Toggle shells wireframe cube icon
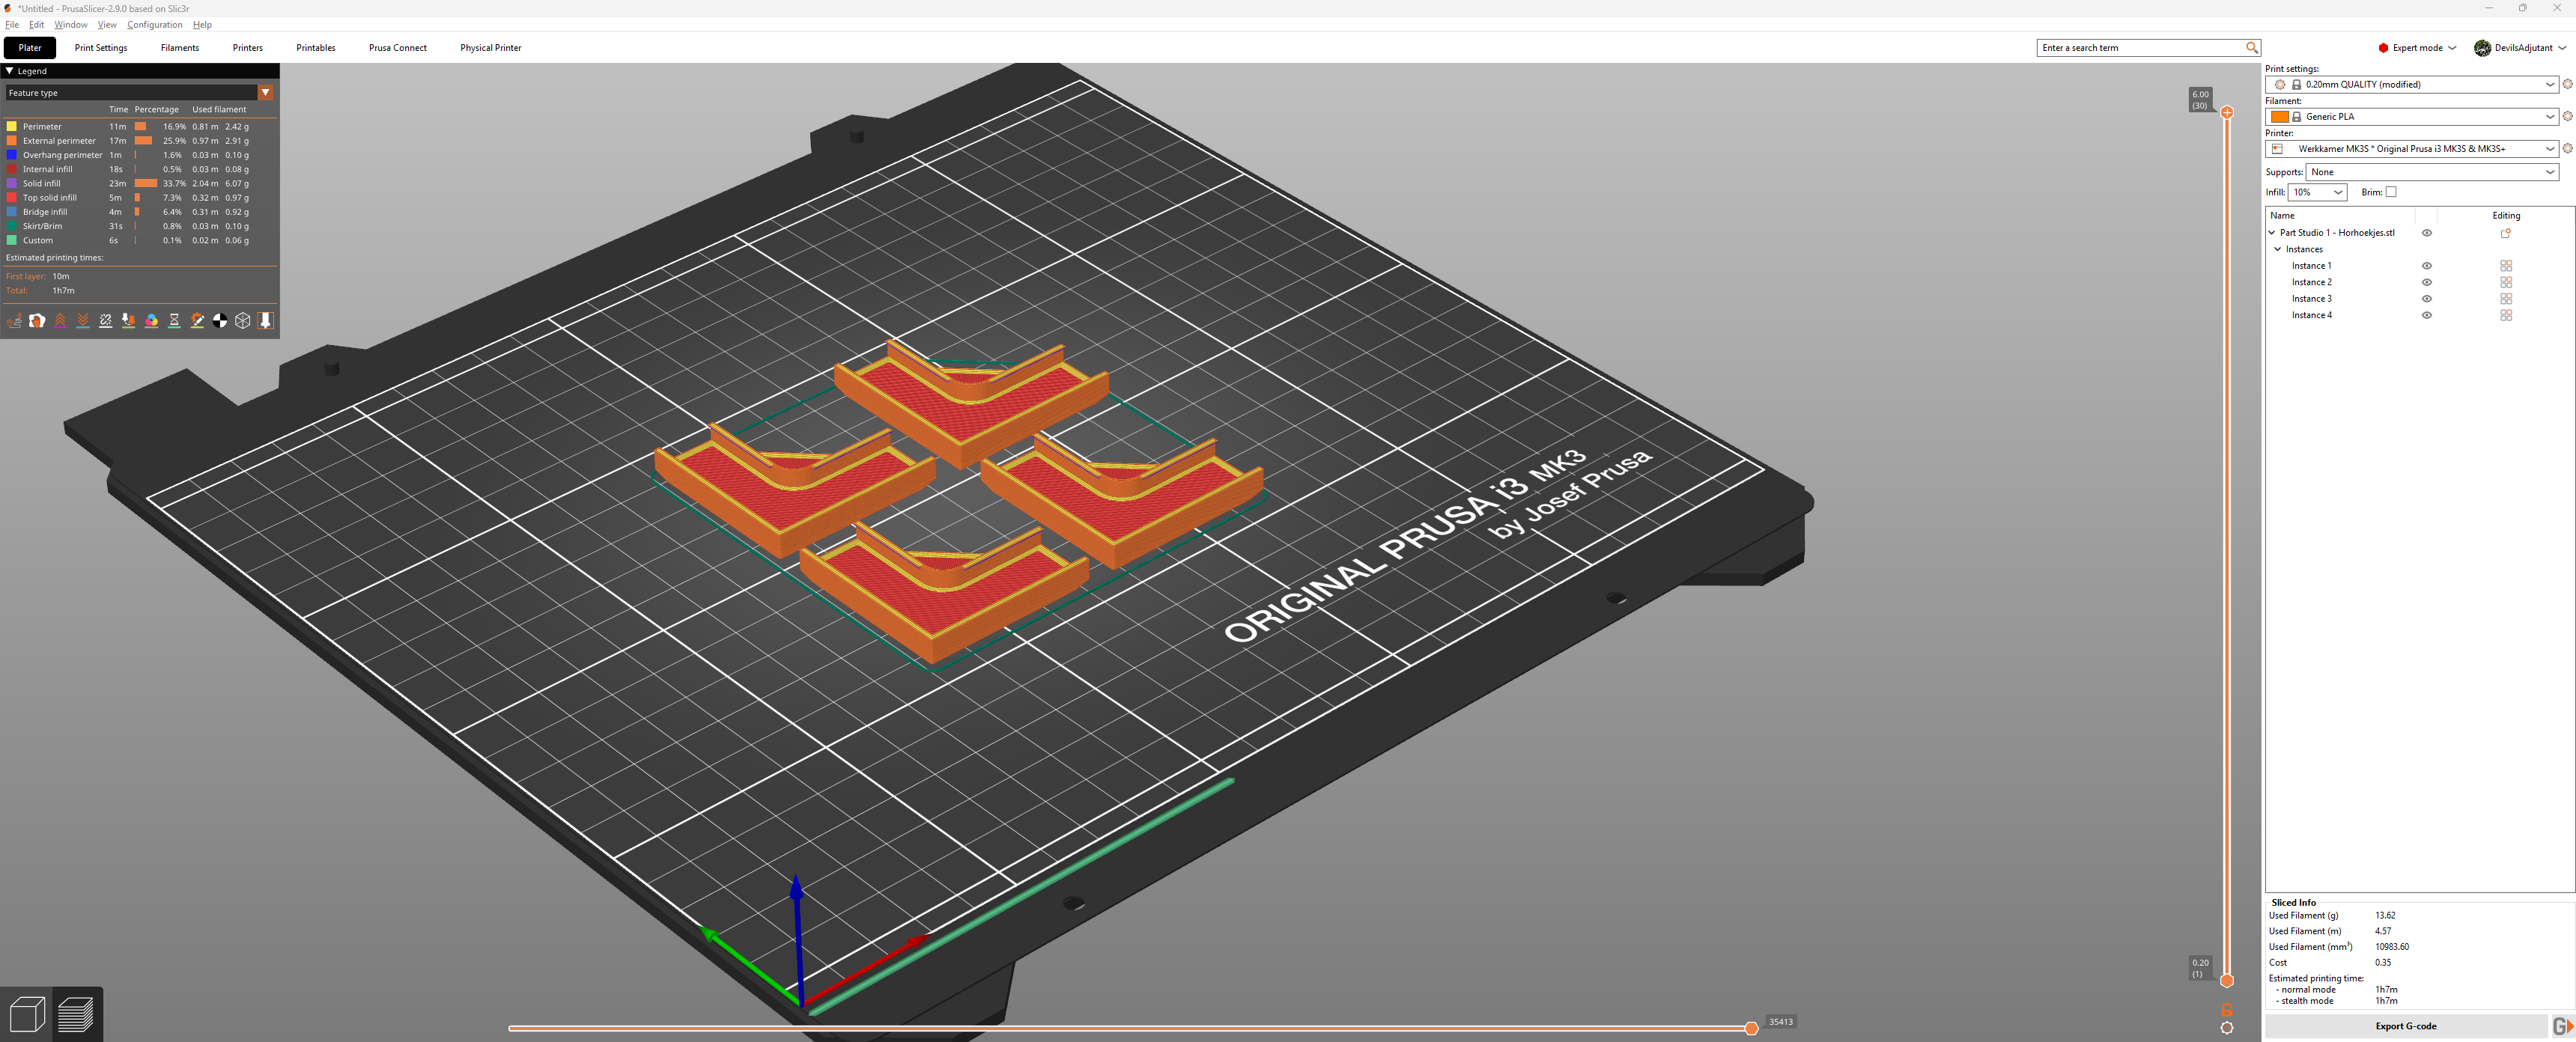The width and height of the screenshot is (2576, 1042). click(243, 321)
